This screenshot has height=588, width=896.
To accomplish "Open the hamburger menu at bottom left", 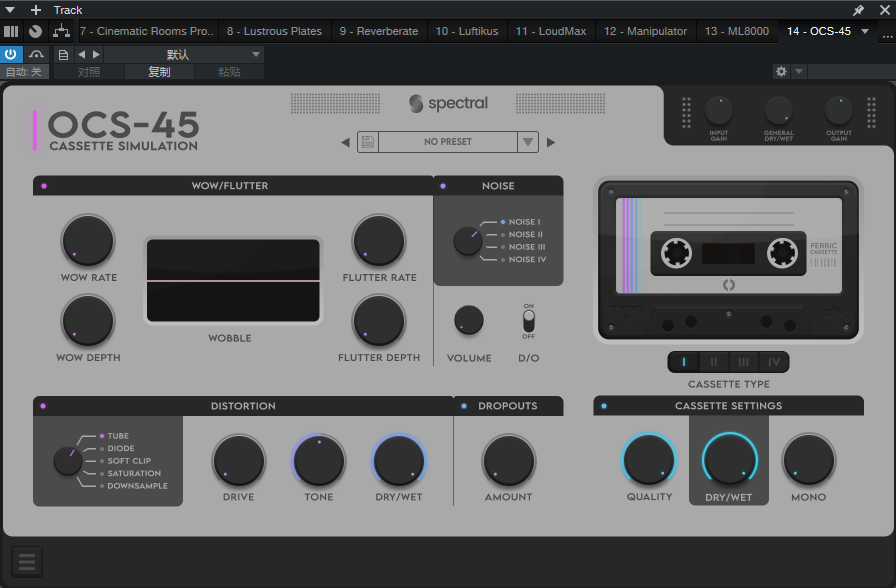I will coord(27,561).
